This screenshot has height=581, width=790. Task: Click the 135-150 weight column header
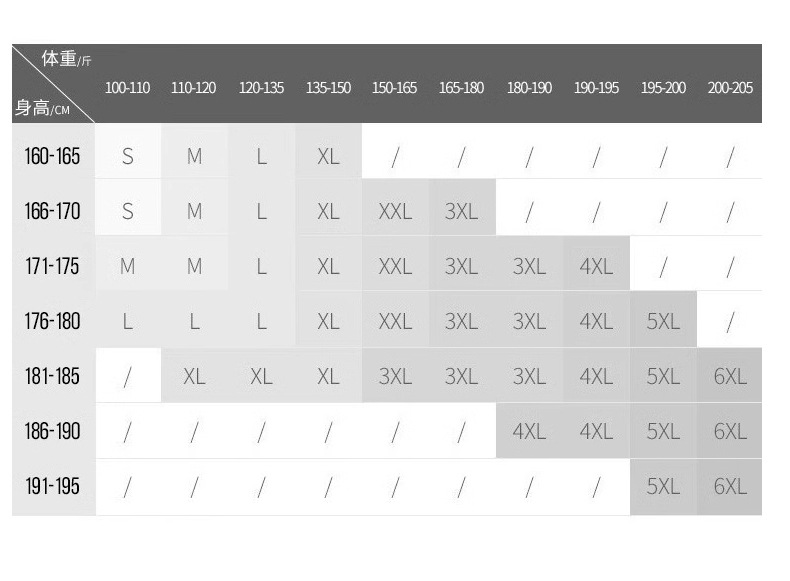(x=328, y=88)
